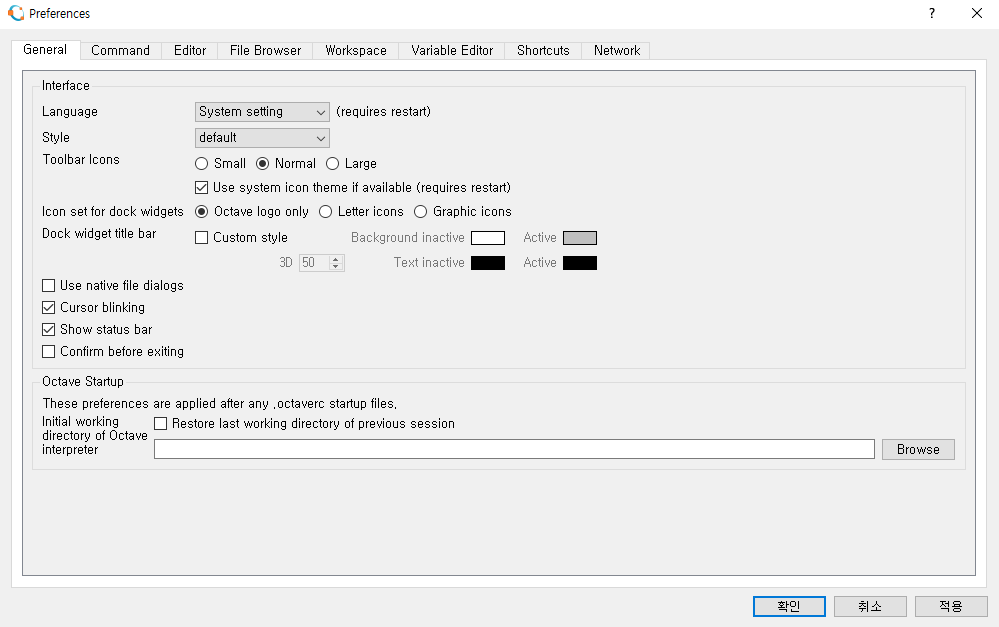The image size is (999, 627).
Task: Close the Preferences window
Action: coord(977,13)
